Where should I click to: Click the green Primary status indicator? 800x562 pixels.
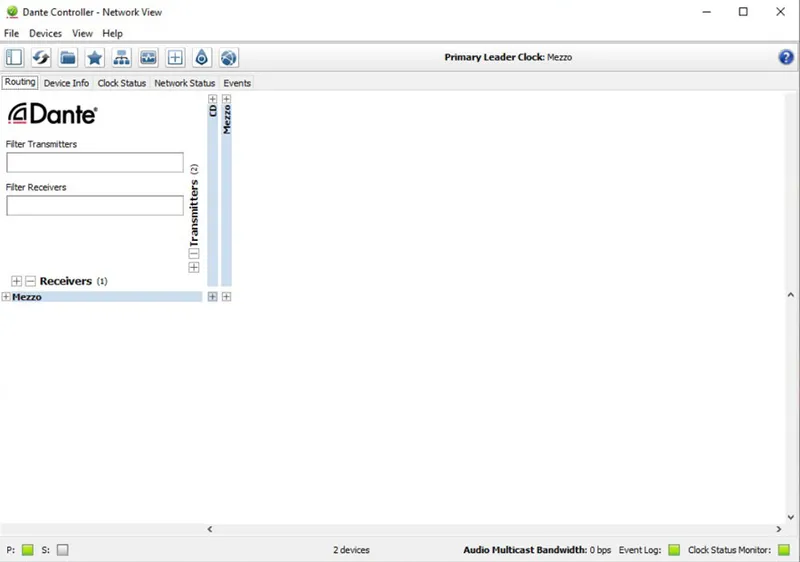tap(28, 550)
